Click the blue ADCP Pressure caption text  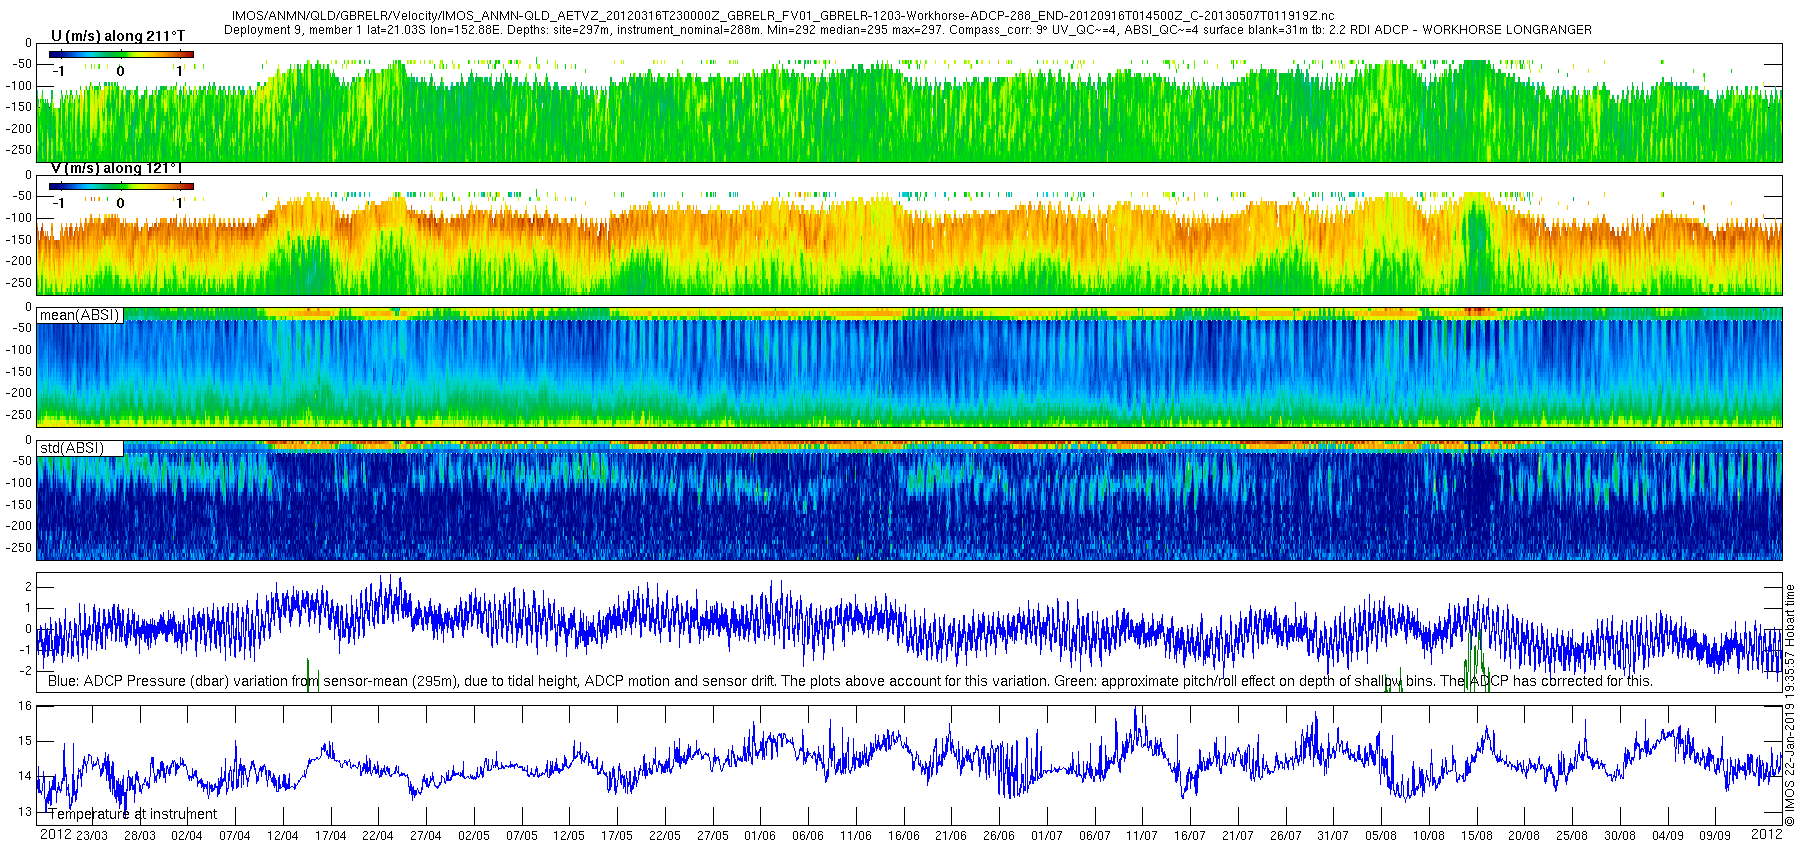point(850,681)
